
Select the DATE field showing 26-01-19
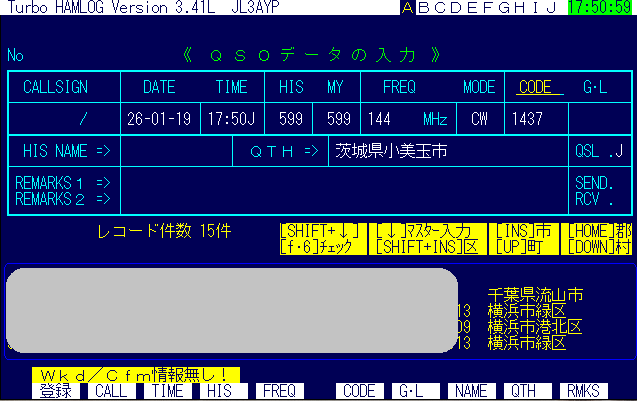click(158, 119)
